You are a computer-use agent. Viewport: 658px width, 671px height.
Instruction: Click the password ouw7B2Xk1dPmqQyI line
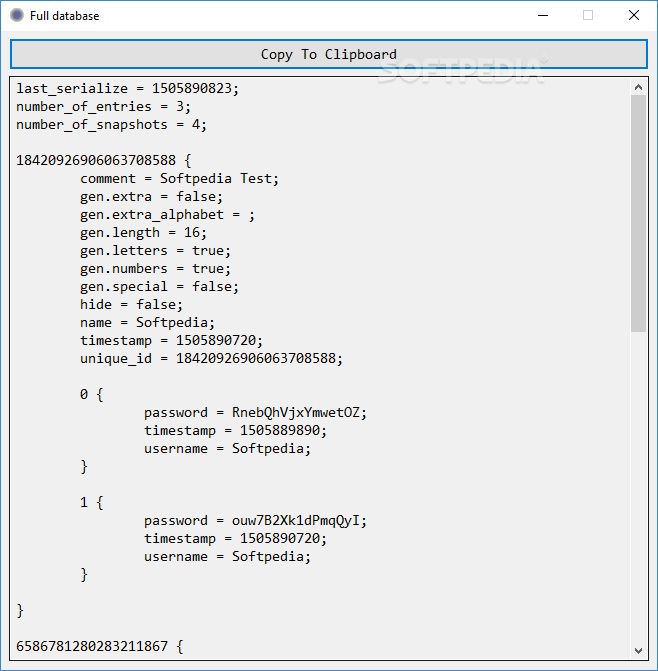click(255, 520)
